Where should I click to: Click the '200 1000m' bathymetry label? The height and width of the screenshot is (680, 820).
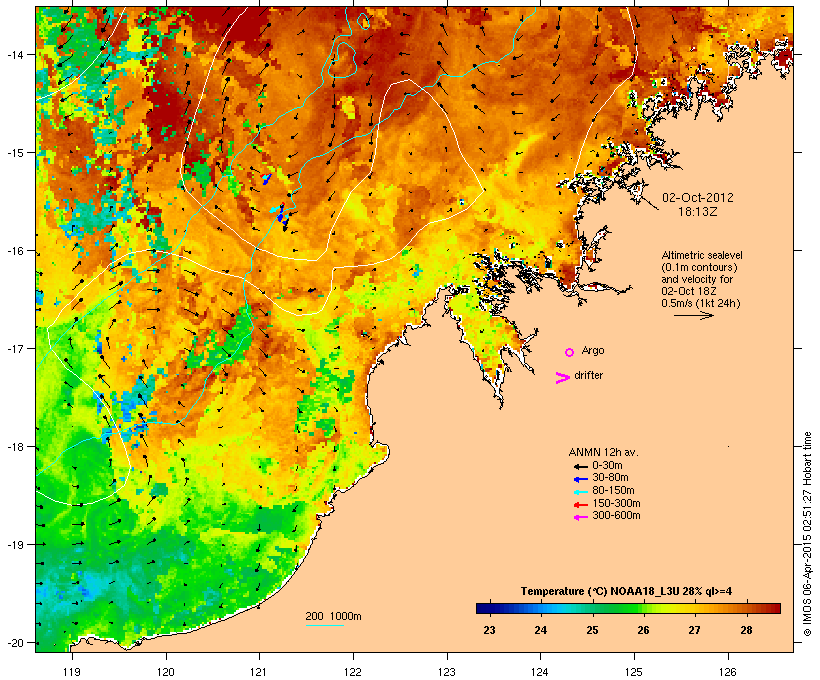(x=333, y=616)
